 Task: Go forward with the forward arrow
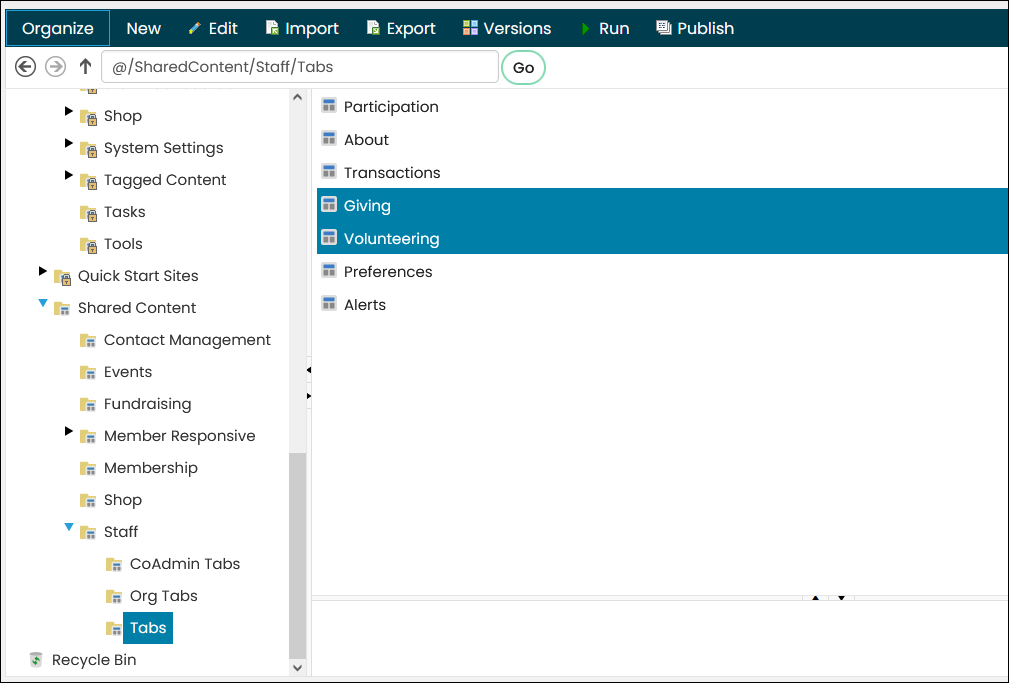pyautogui.click(x=55, y=66)
